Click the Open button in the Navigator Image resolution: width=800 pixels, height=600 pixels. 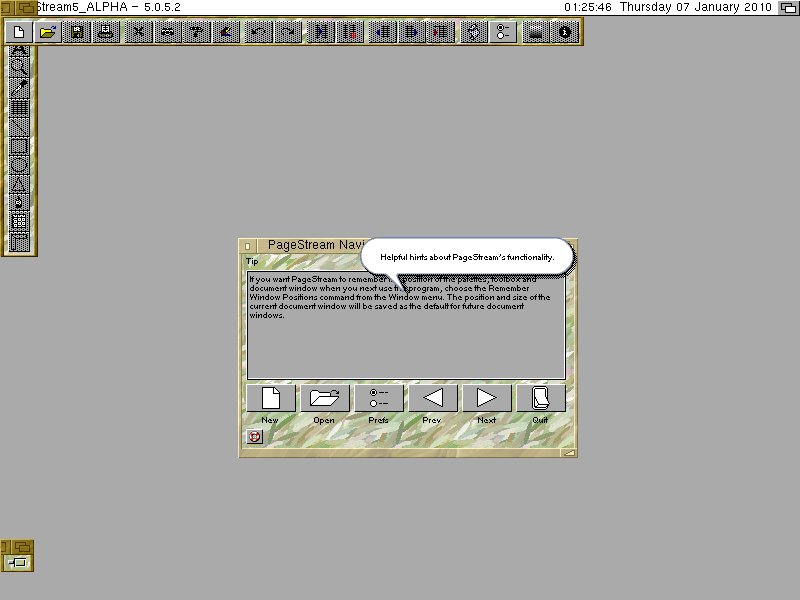pos(324,398)
